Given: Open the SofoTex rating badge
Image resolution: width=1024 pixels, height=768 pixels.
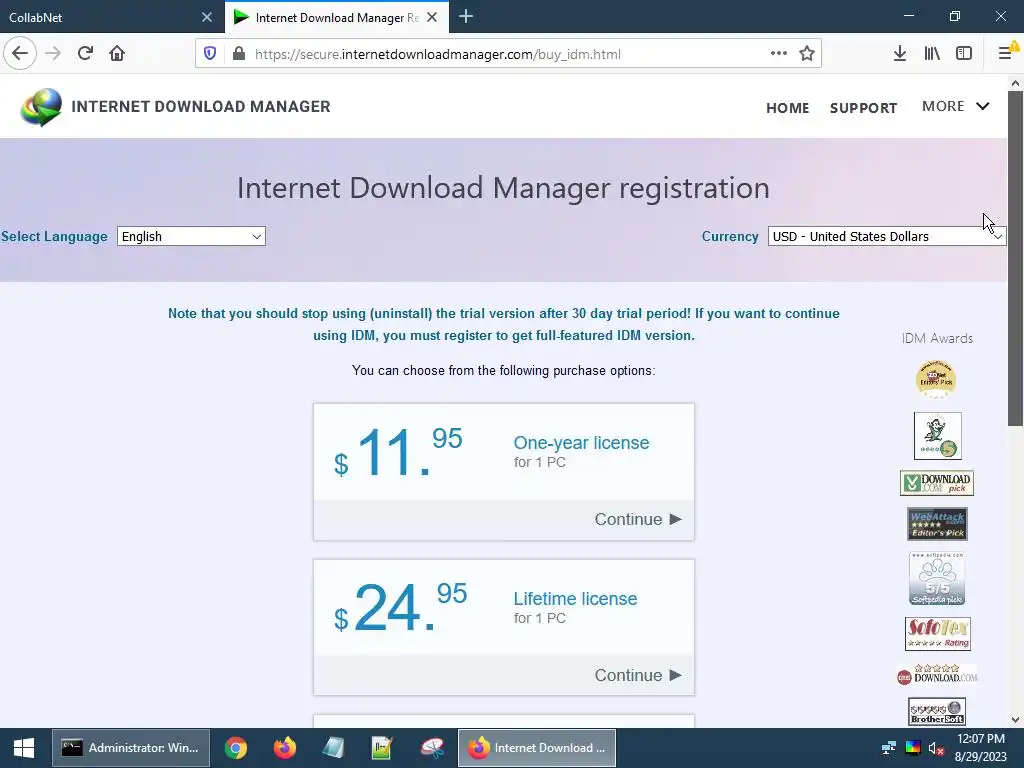Looking at the screenshot, I should (x=938, y=633).
